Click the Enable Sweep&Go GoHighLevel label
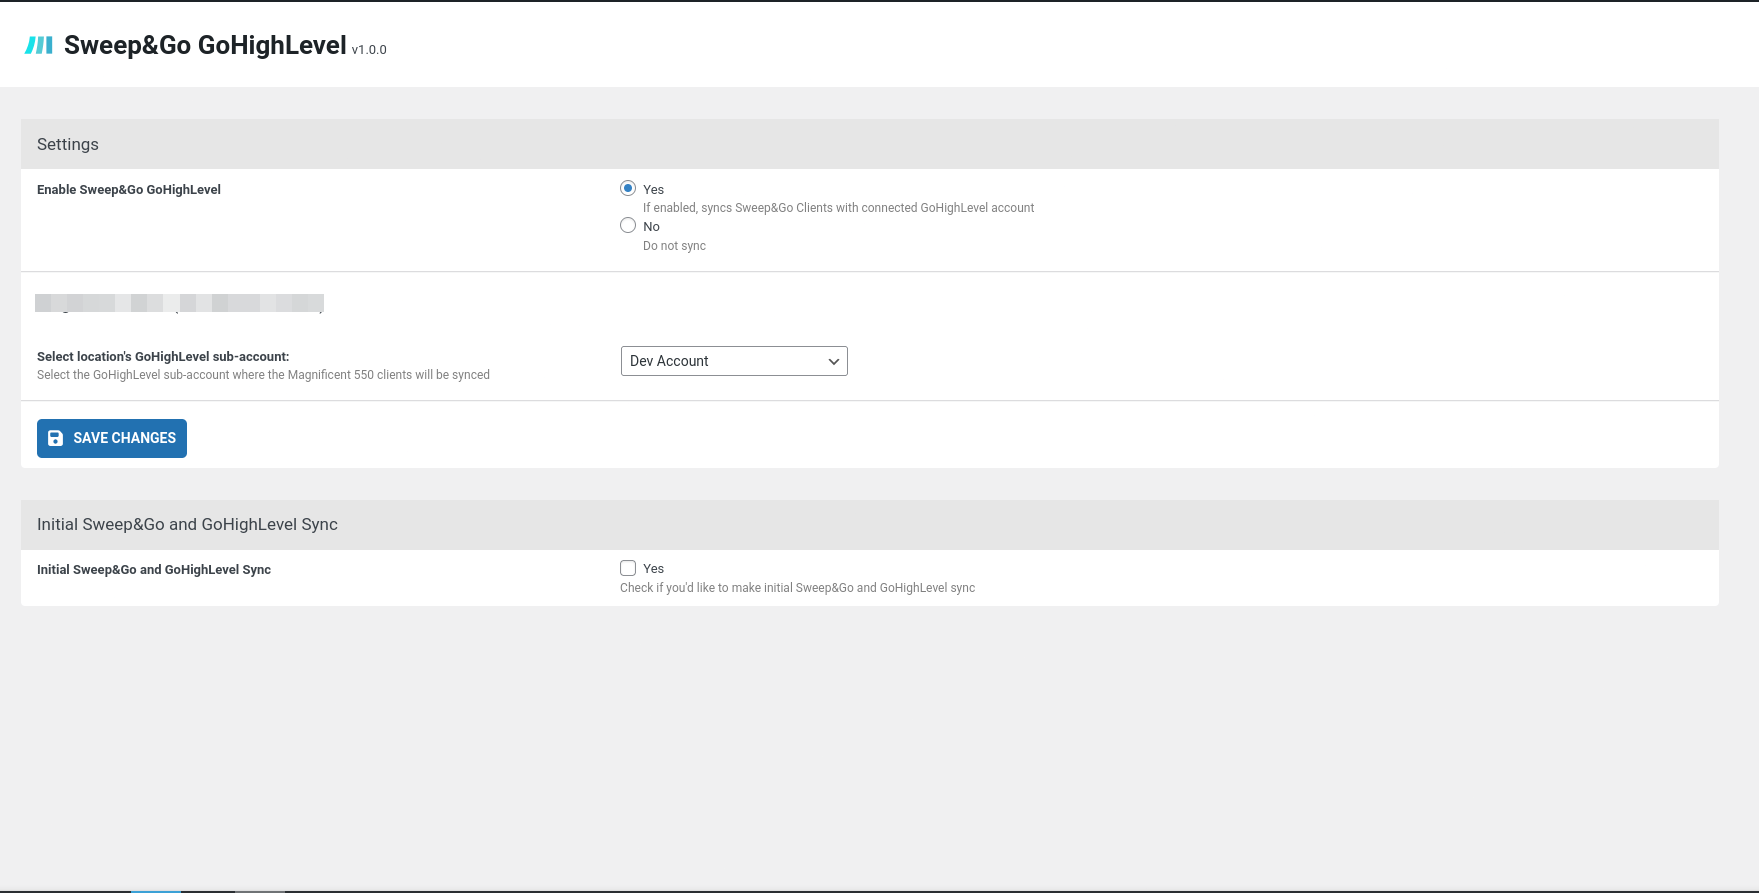The width and height of the screenshot is (1759, 893). click(129, 190)
